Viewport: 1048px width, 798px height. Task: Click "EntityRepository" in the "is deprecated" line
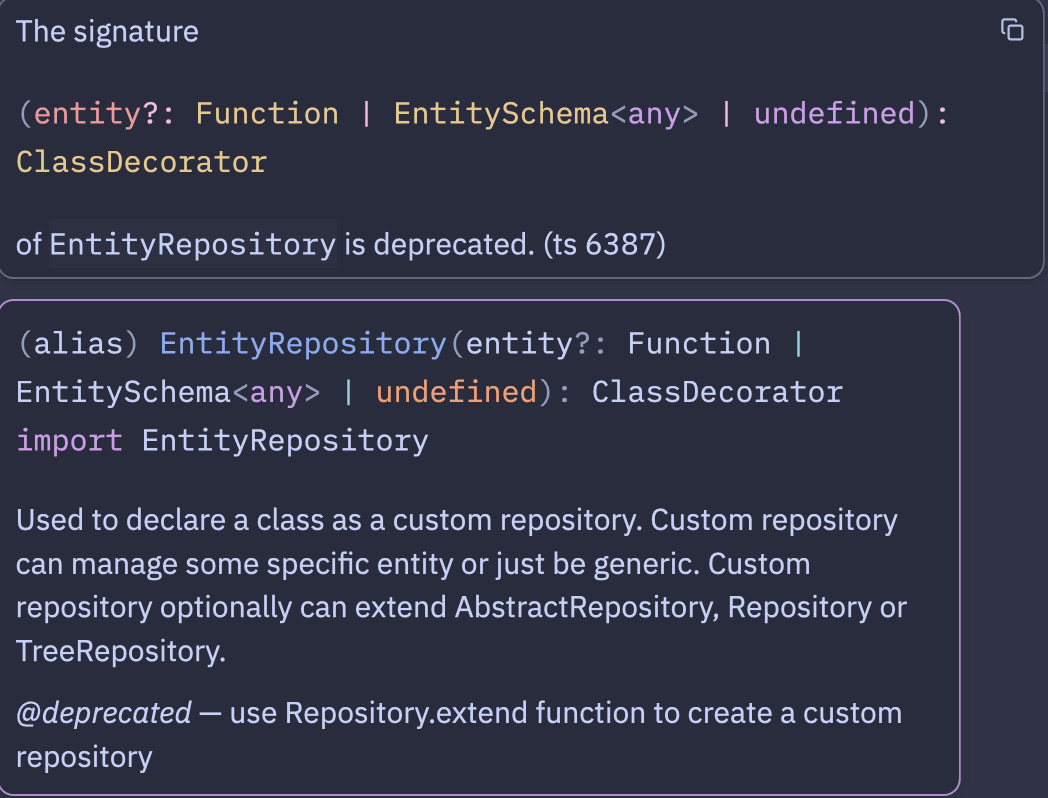(x=192, y=244)
